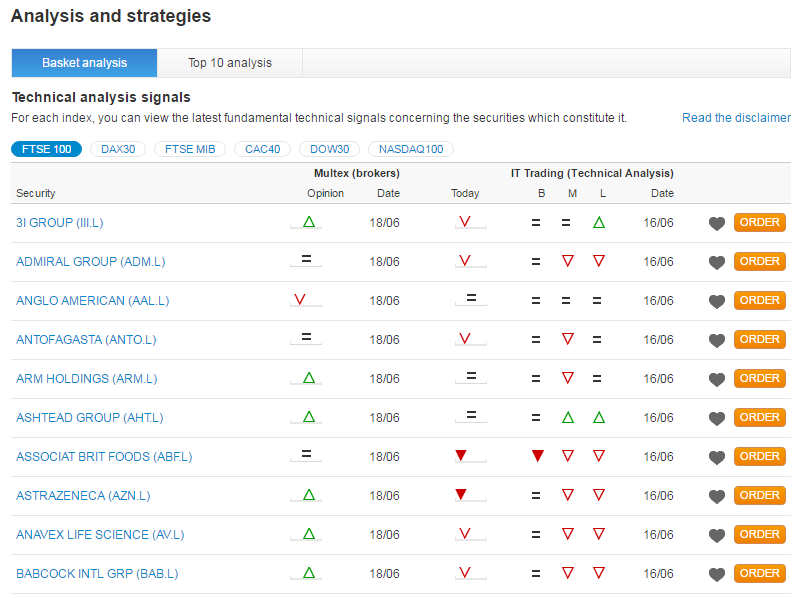
Task: Click ASTRAZENECA red L signal triangle
Action: tap(599, 495)
